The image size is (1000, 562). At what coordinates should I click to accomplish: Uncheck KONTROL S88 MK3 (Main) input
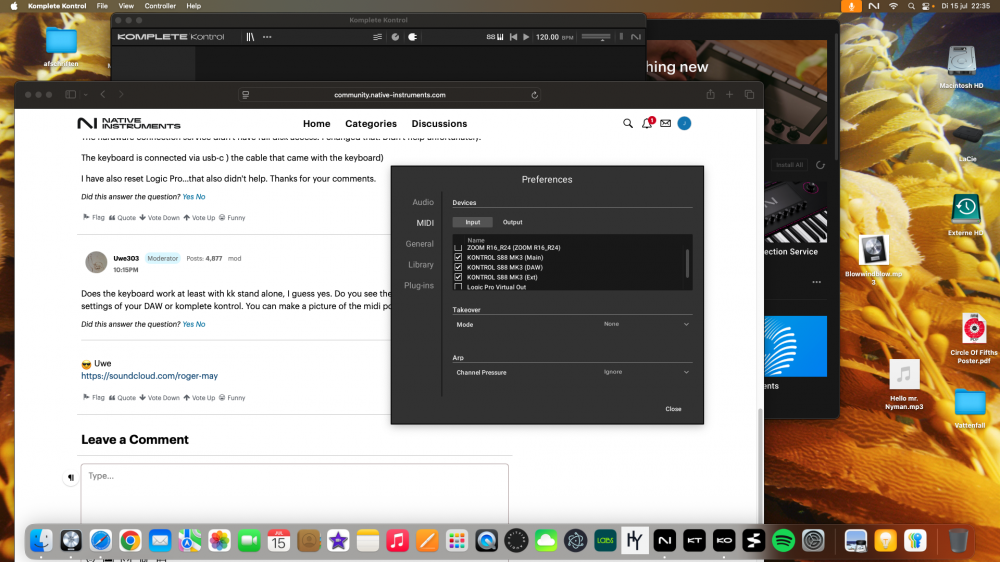tap(458, 257)
